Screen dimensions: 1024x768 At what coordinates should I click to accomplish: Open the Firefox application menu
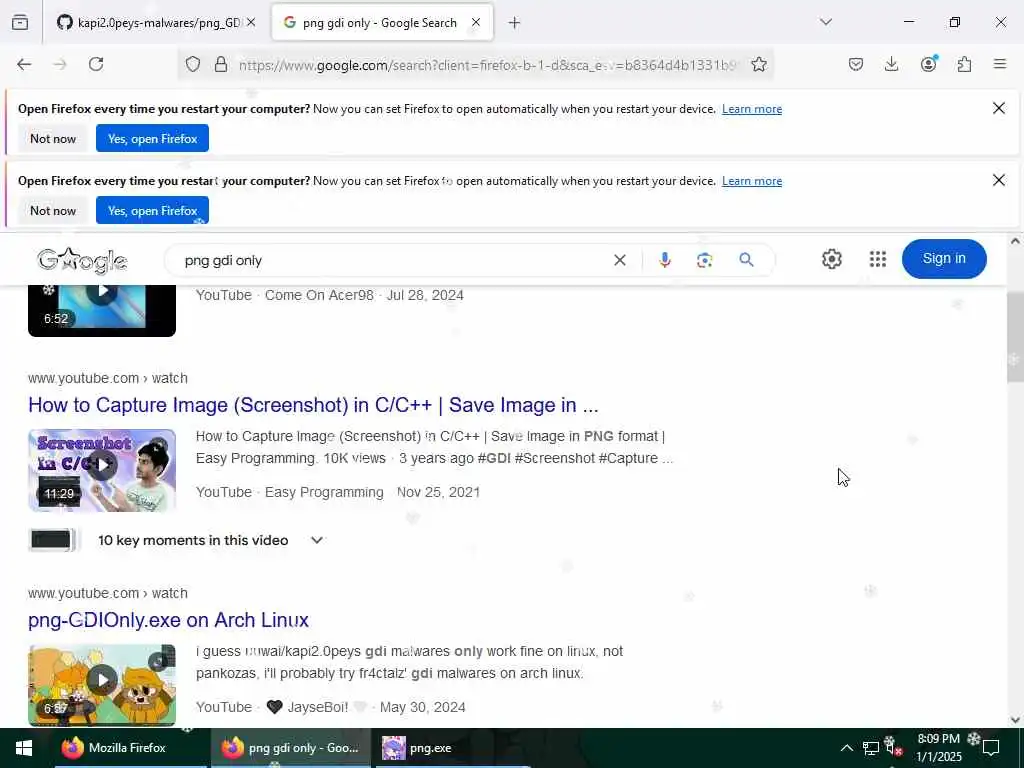1000,64
